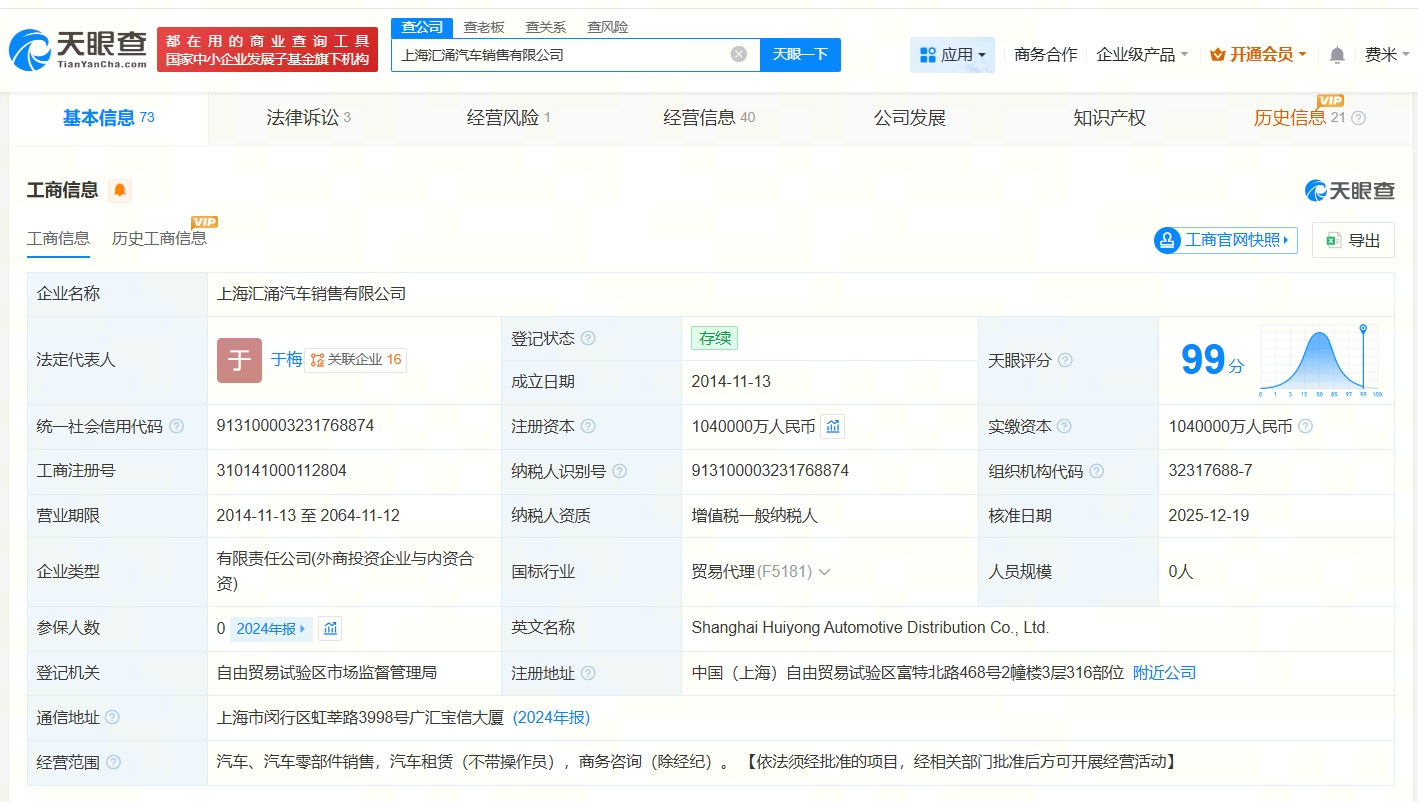
Task: Open the 附近公司 link
Action: (x=1164, y=673)
